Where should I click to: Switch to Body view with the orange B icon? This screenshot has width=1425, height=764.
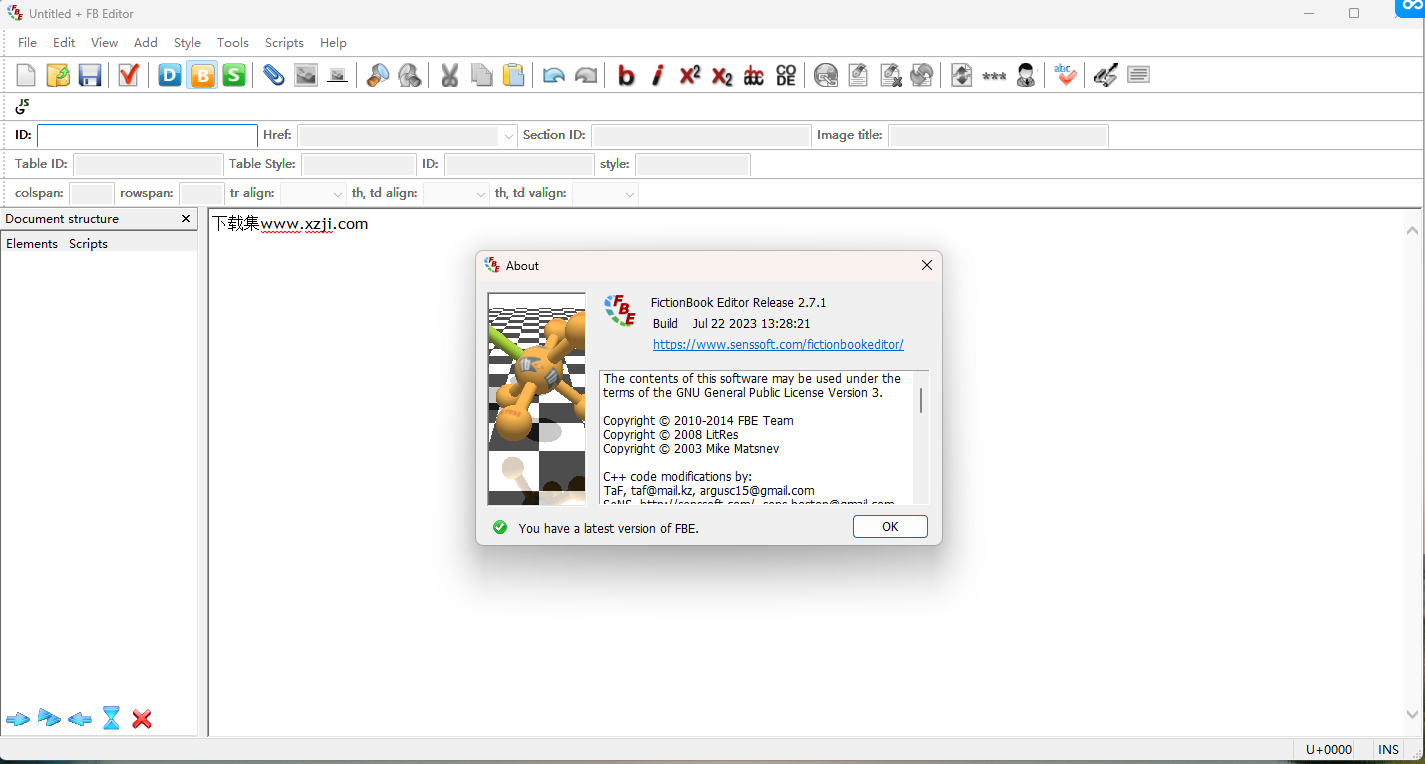coord(202,75)
